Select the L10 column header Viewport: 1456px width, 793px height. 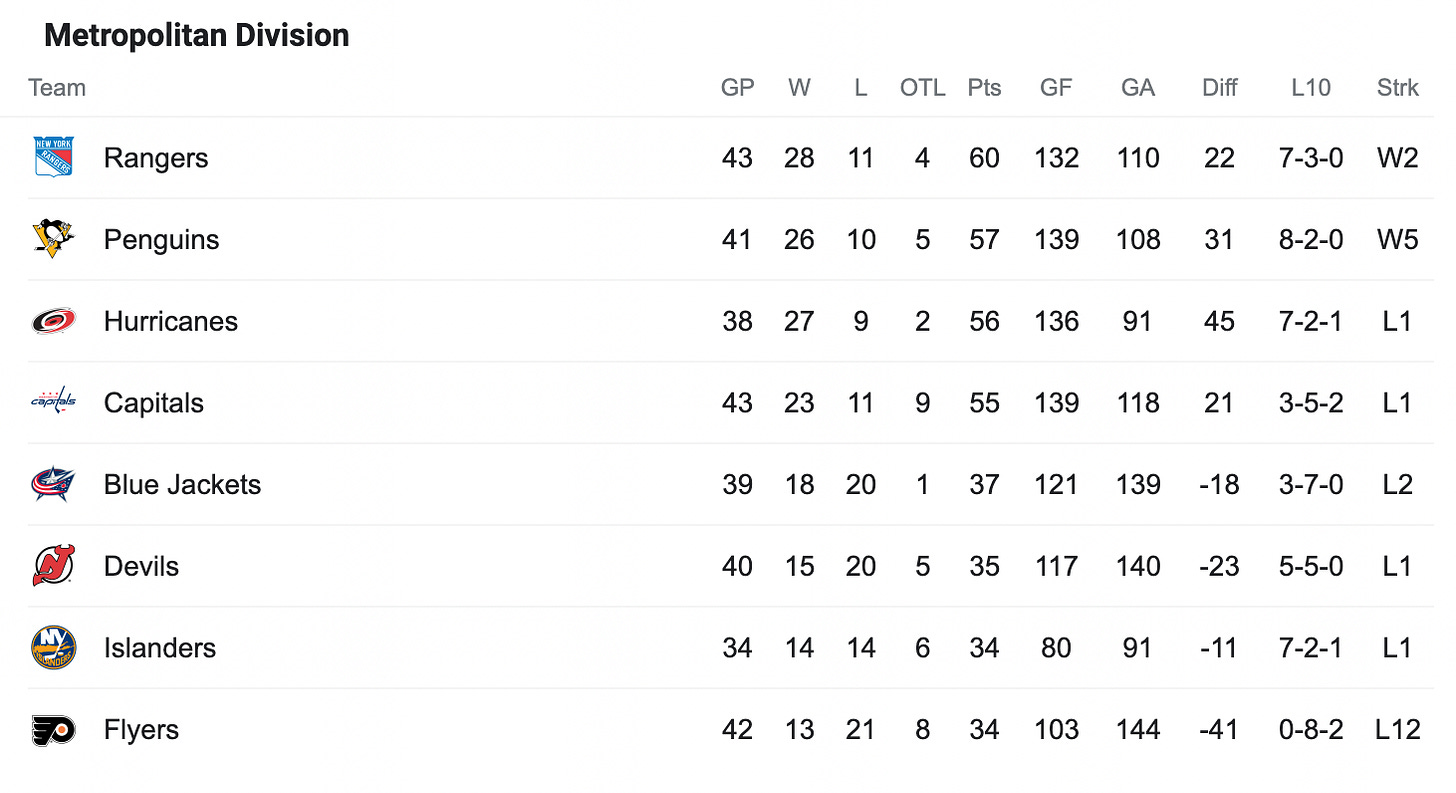[1311, 88]
